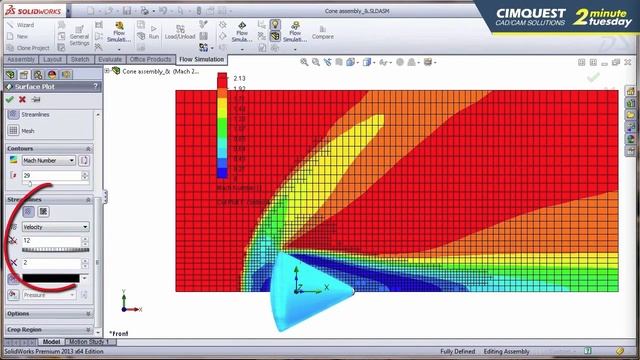Expand the Options section
Image resolution: width=640 pixels, height=360 pixels.
coord(49,313)
